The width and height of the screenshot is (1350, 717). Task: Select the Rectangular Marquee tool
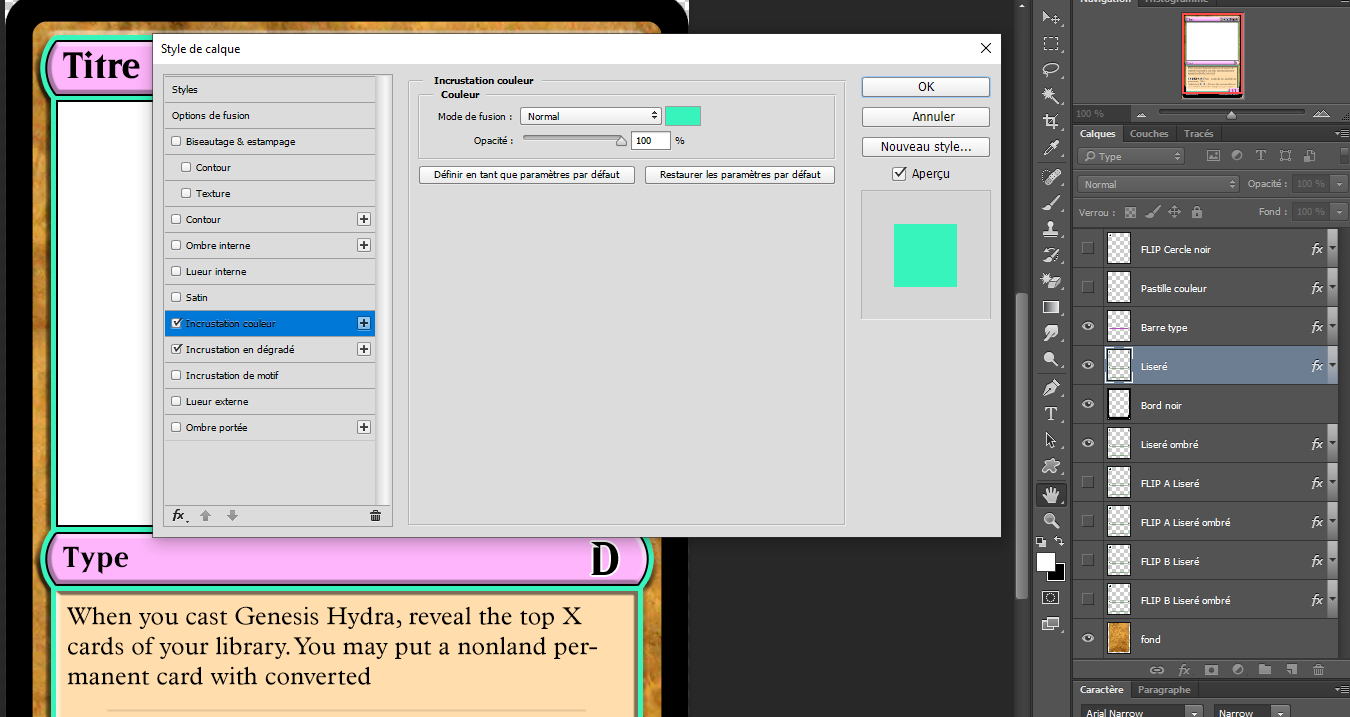1051,44
